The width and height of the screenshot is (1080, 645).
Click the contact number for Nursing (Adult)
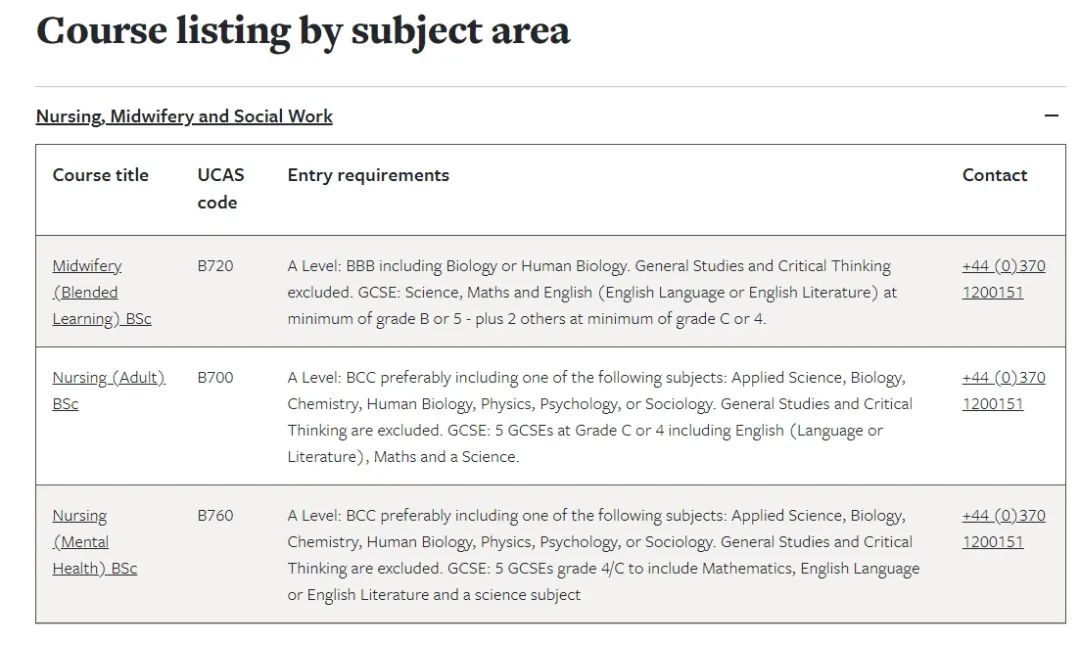(1004, 391)
